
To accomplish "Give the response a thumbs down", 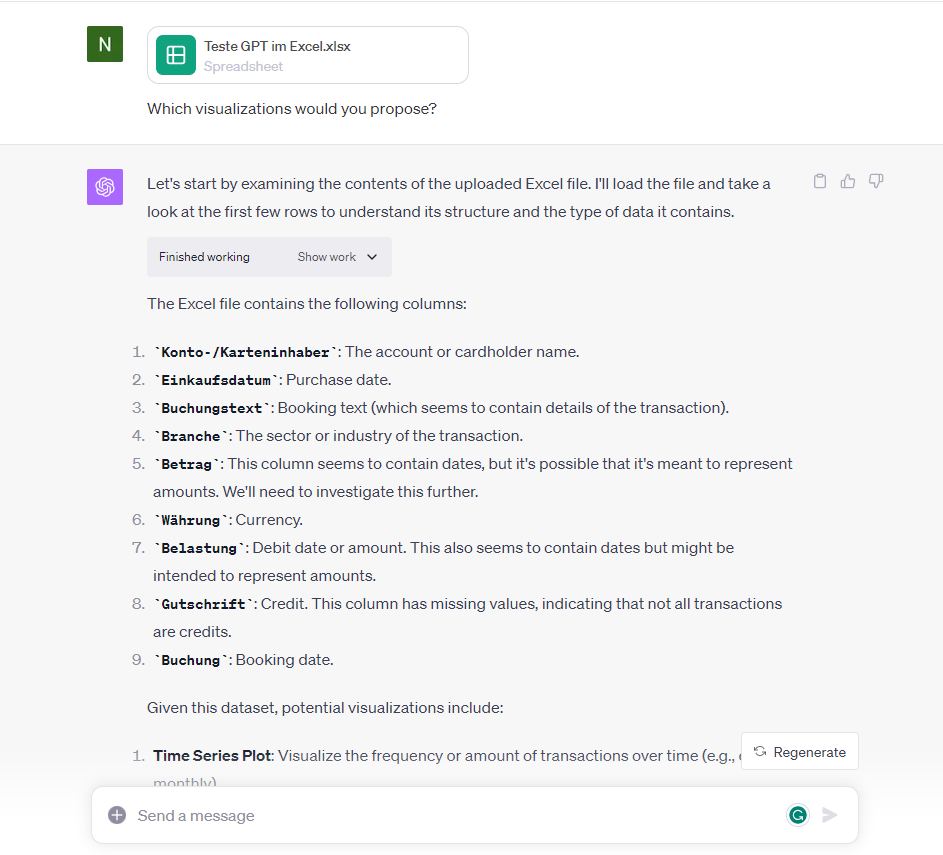I will (x=876, y=181).
